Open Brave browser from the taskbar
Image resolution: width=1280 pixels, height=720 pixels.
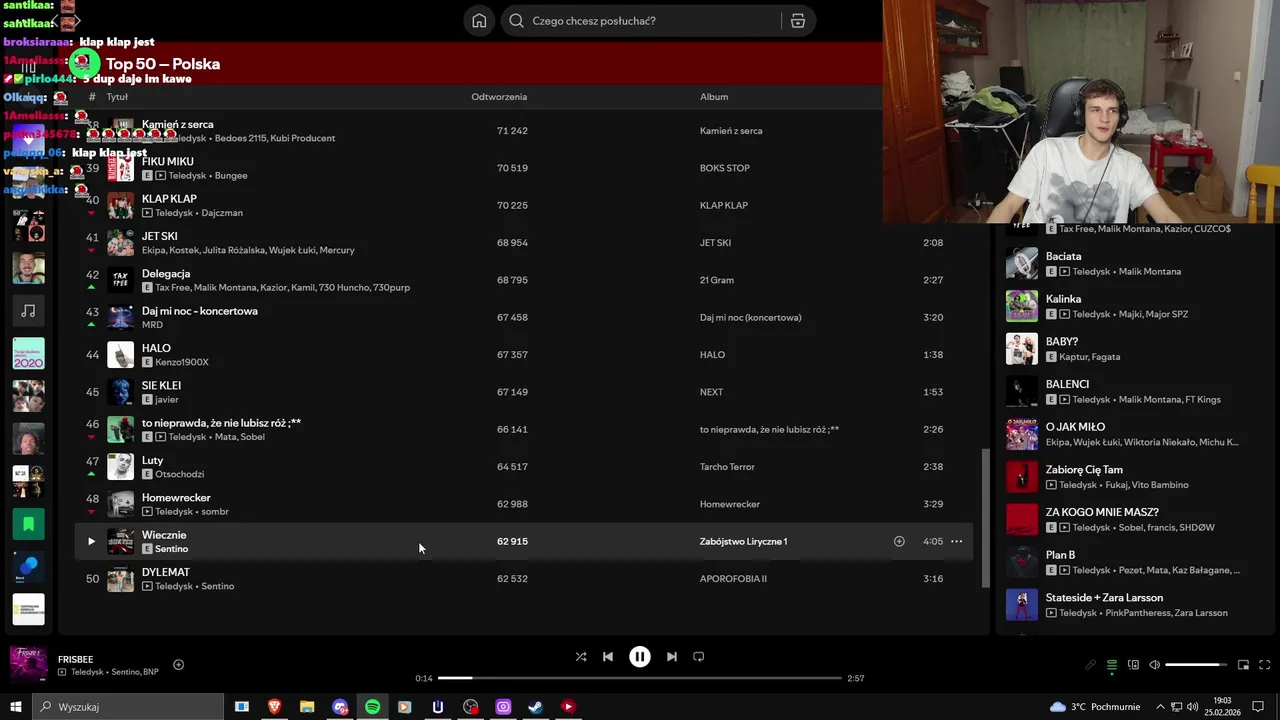tap(274, 707)
